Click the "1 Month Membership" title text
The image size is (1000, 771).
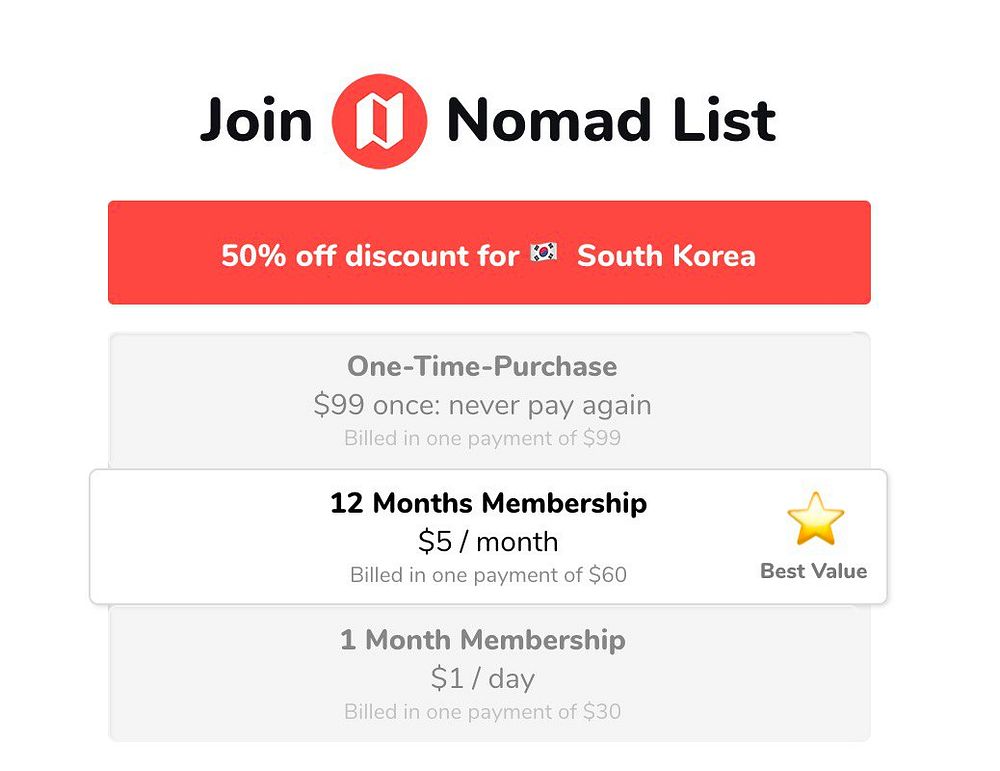click(x=482, y=640)
